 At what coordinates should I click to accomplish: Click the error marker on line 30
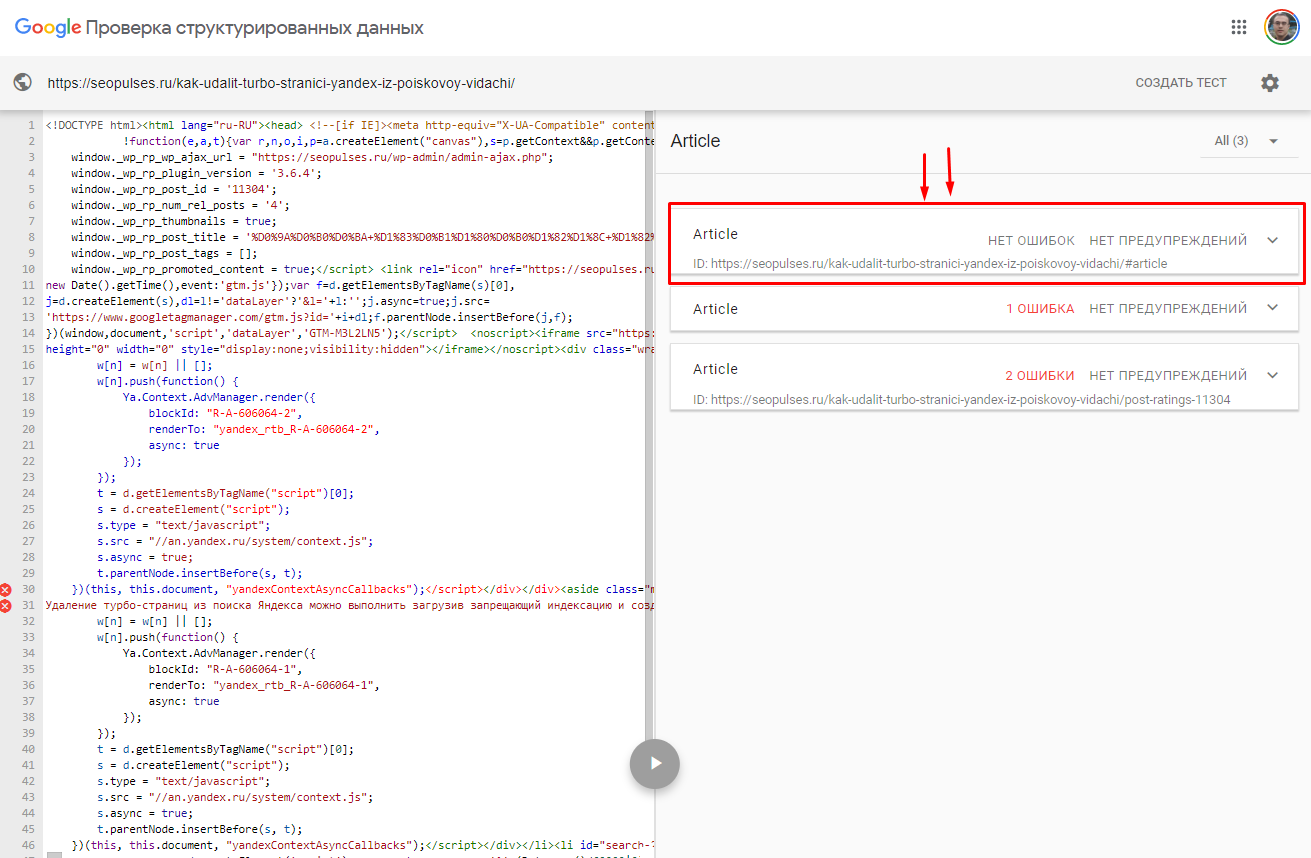[x=6, y=590]
